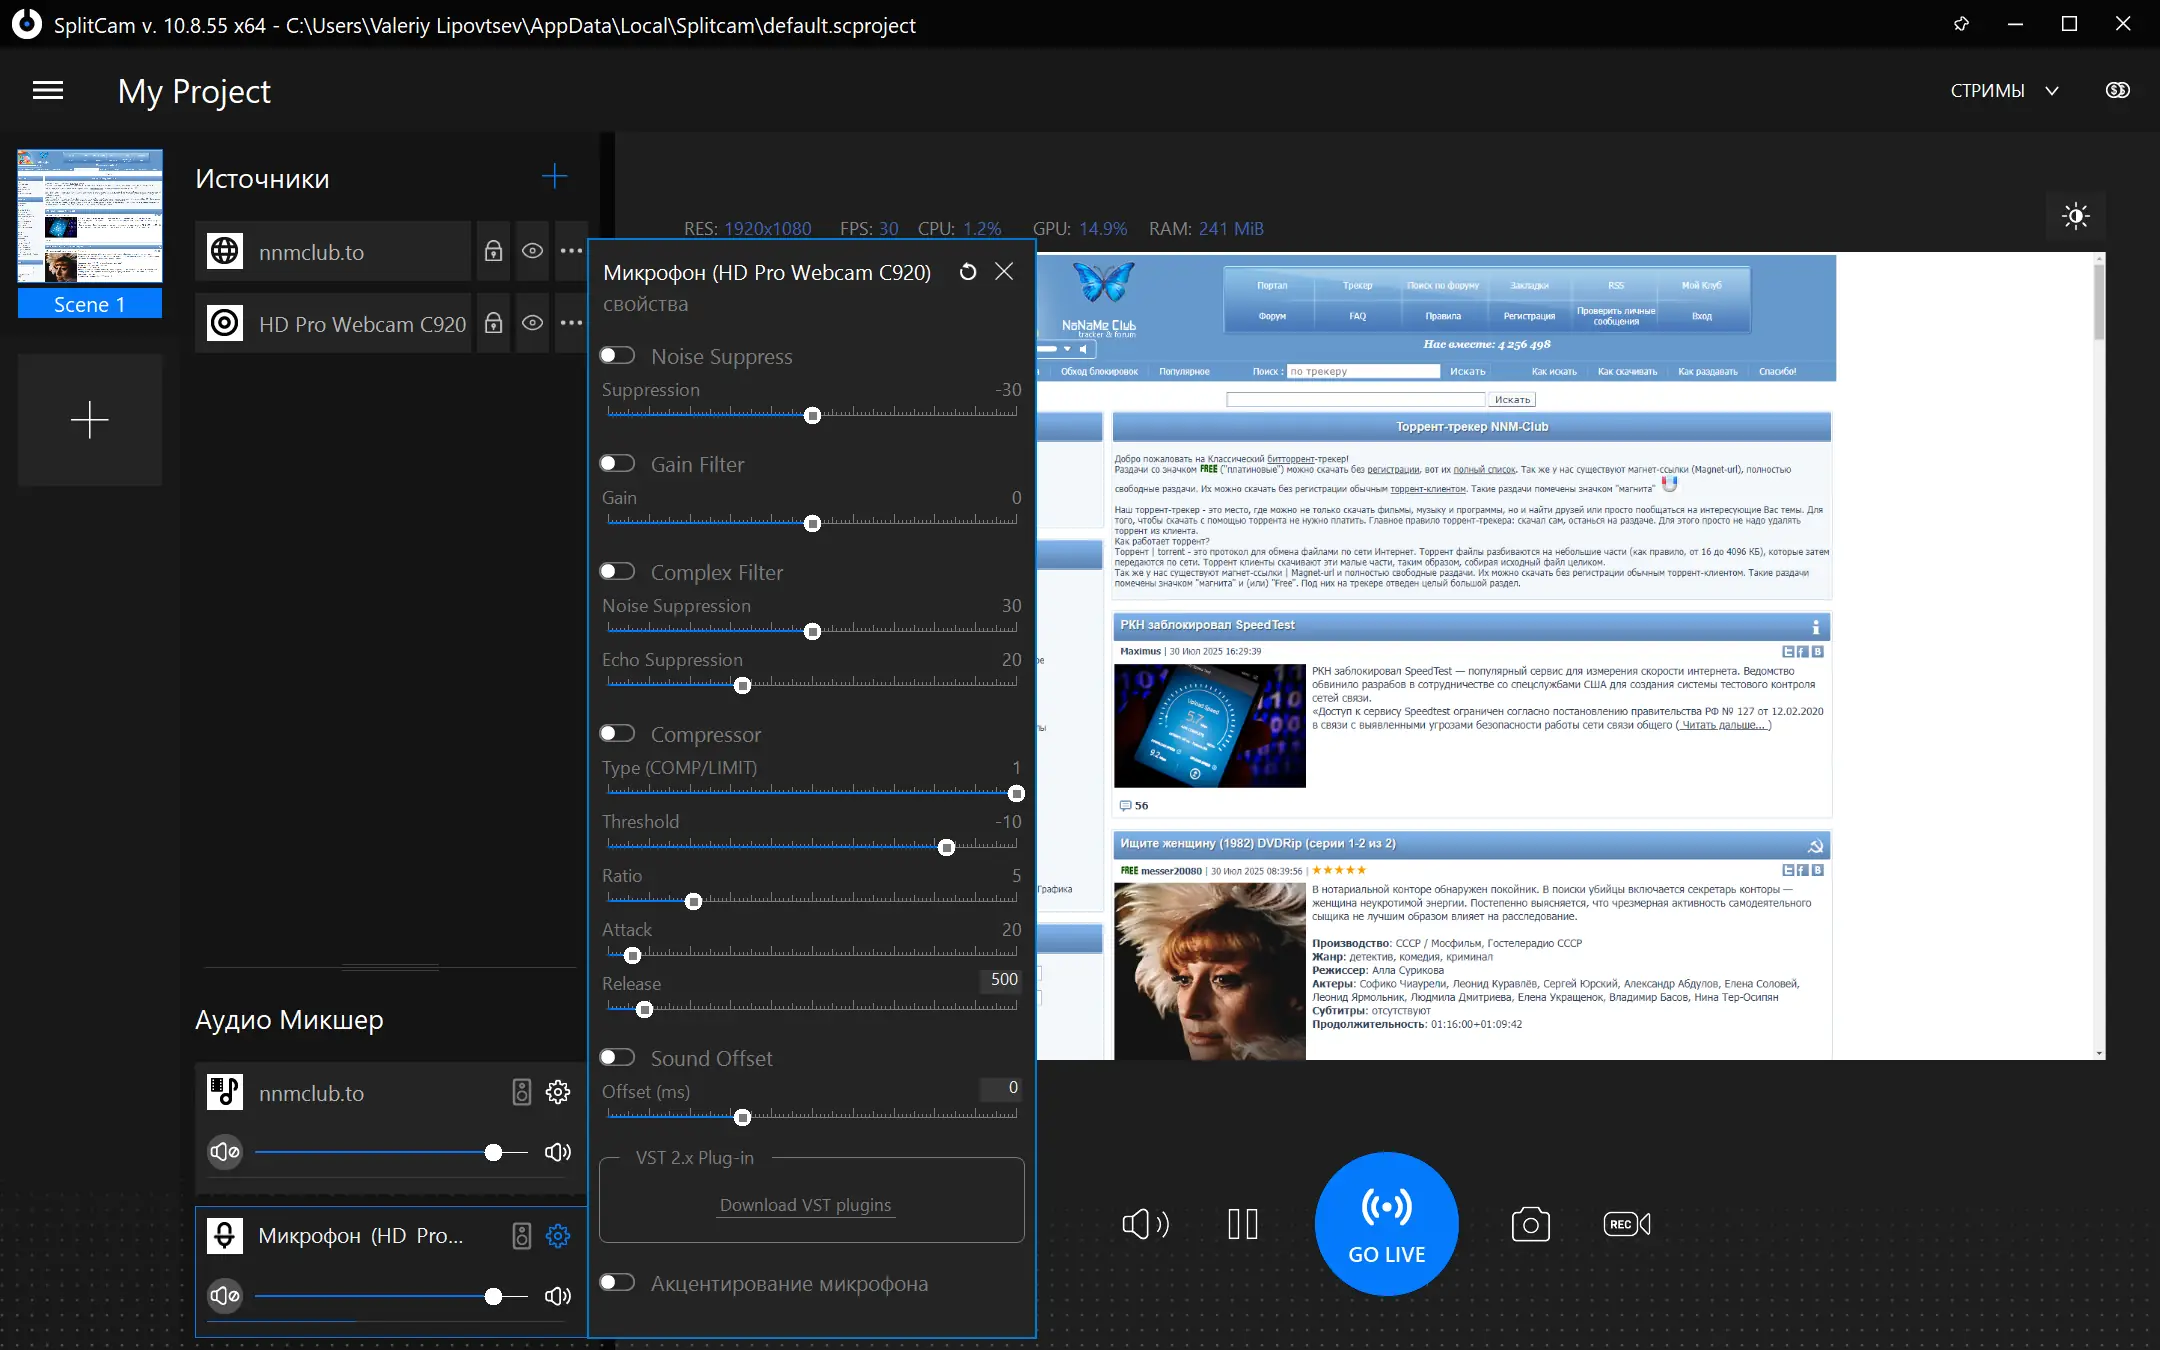Open more options for HD Pro Webcam C920
The width and height of the screenshot is (2160, 1350).
coord(571,323)
